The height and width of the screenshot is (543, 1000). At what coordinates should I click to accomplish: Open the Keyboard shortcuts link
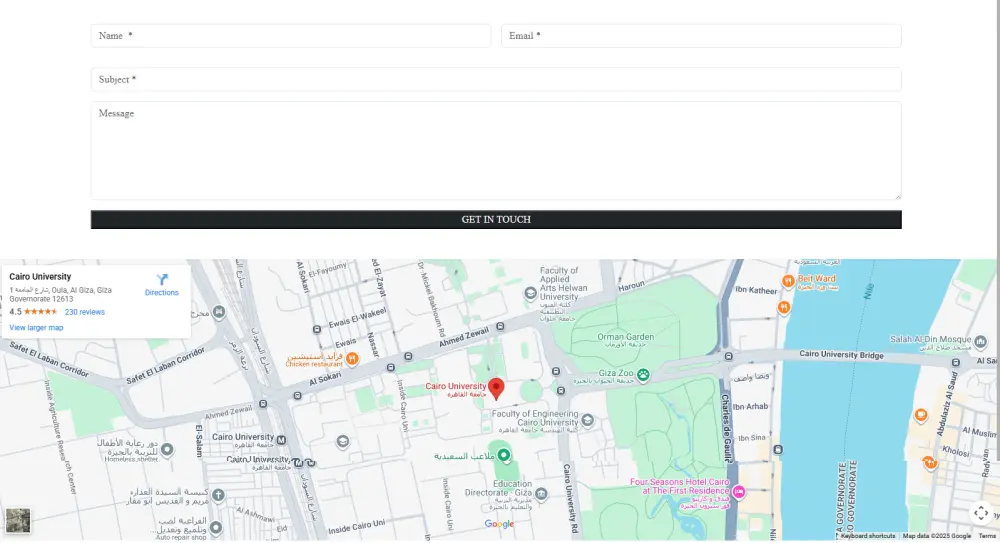[x=868, y=536]
